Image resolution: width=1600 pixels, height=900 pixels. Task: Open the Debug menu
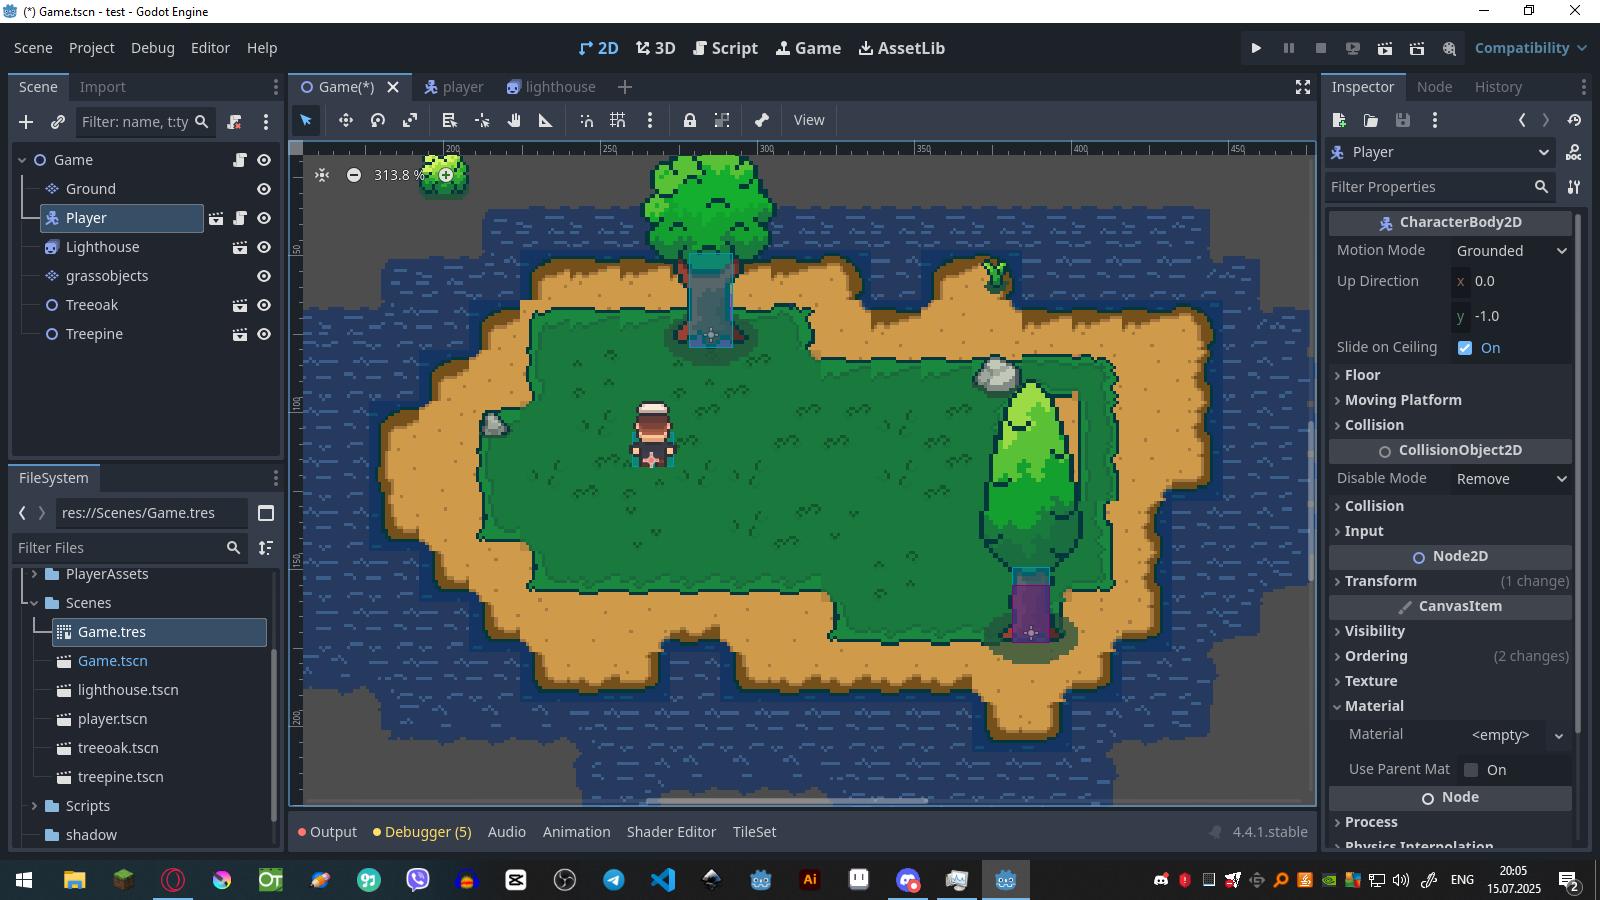point(152,47)
